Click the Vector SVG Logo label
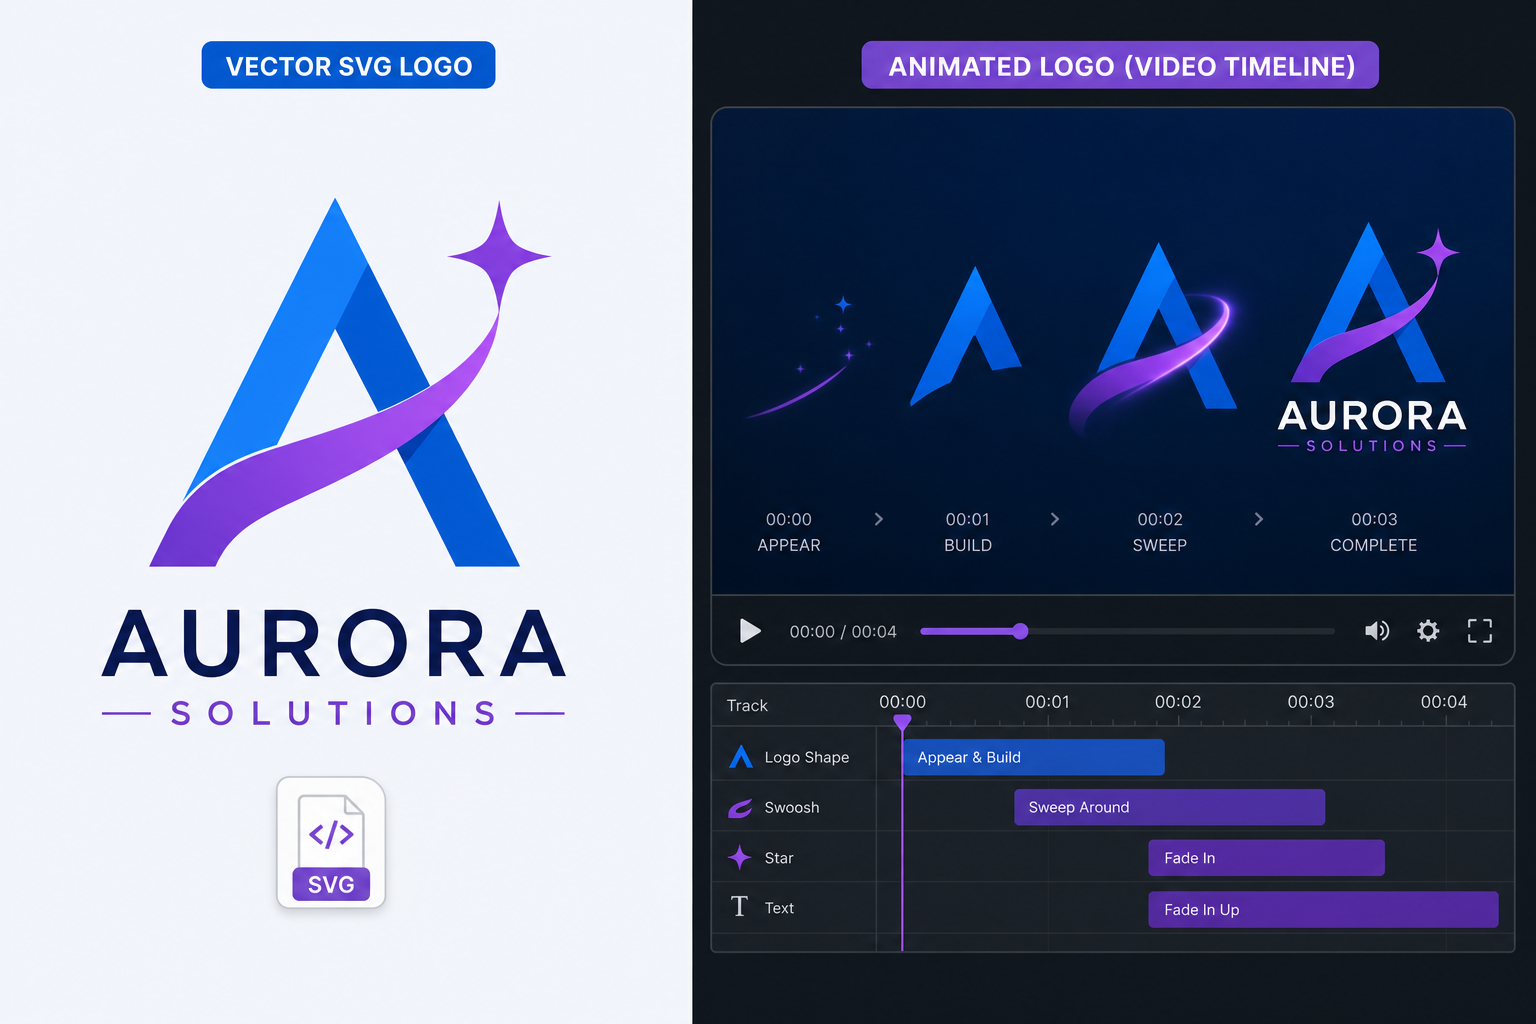The height and width of the screenshot is (1024, 1536). 348,66
